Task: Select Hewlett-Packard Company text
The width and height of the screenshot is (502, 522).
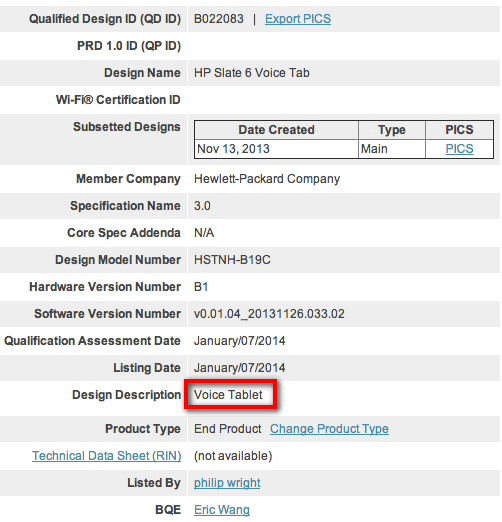Action: click(x=267, y=179)
